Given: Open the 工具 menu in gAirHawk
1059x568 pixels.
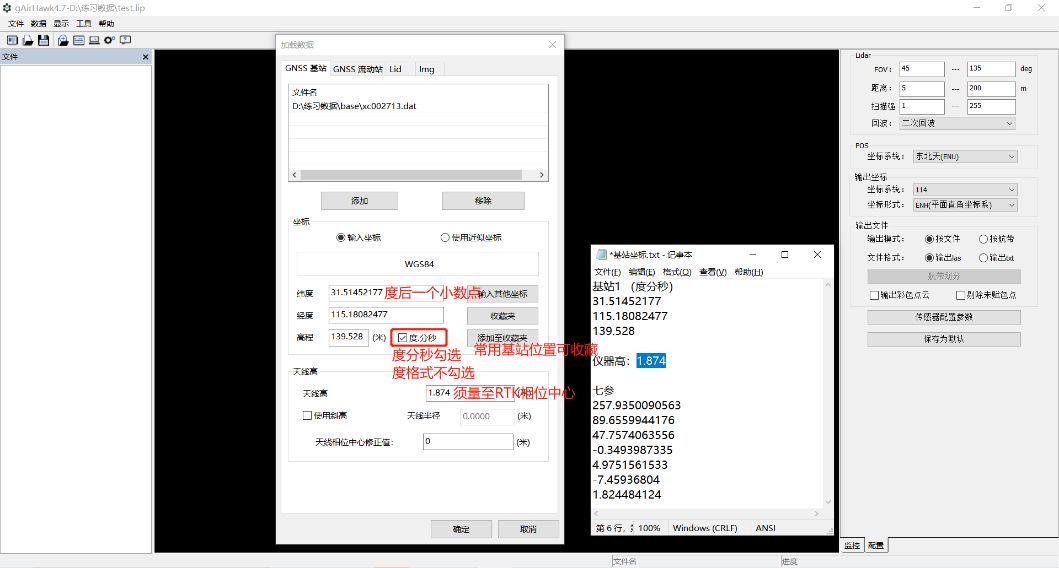Looking at the screenshot, I should (x=84, y=24).
